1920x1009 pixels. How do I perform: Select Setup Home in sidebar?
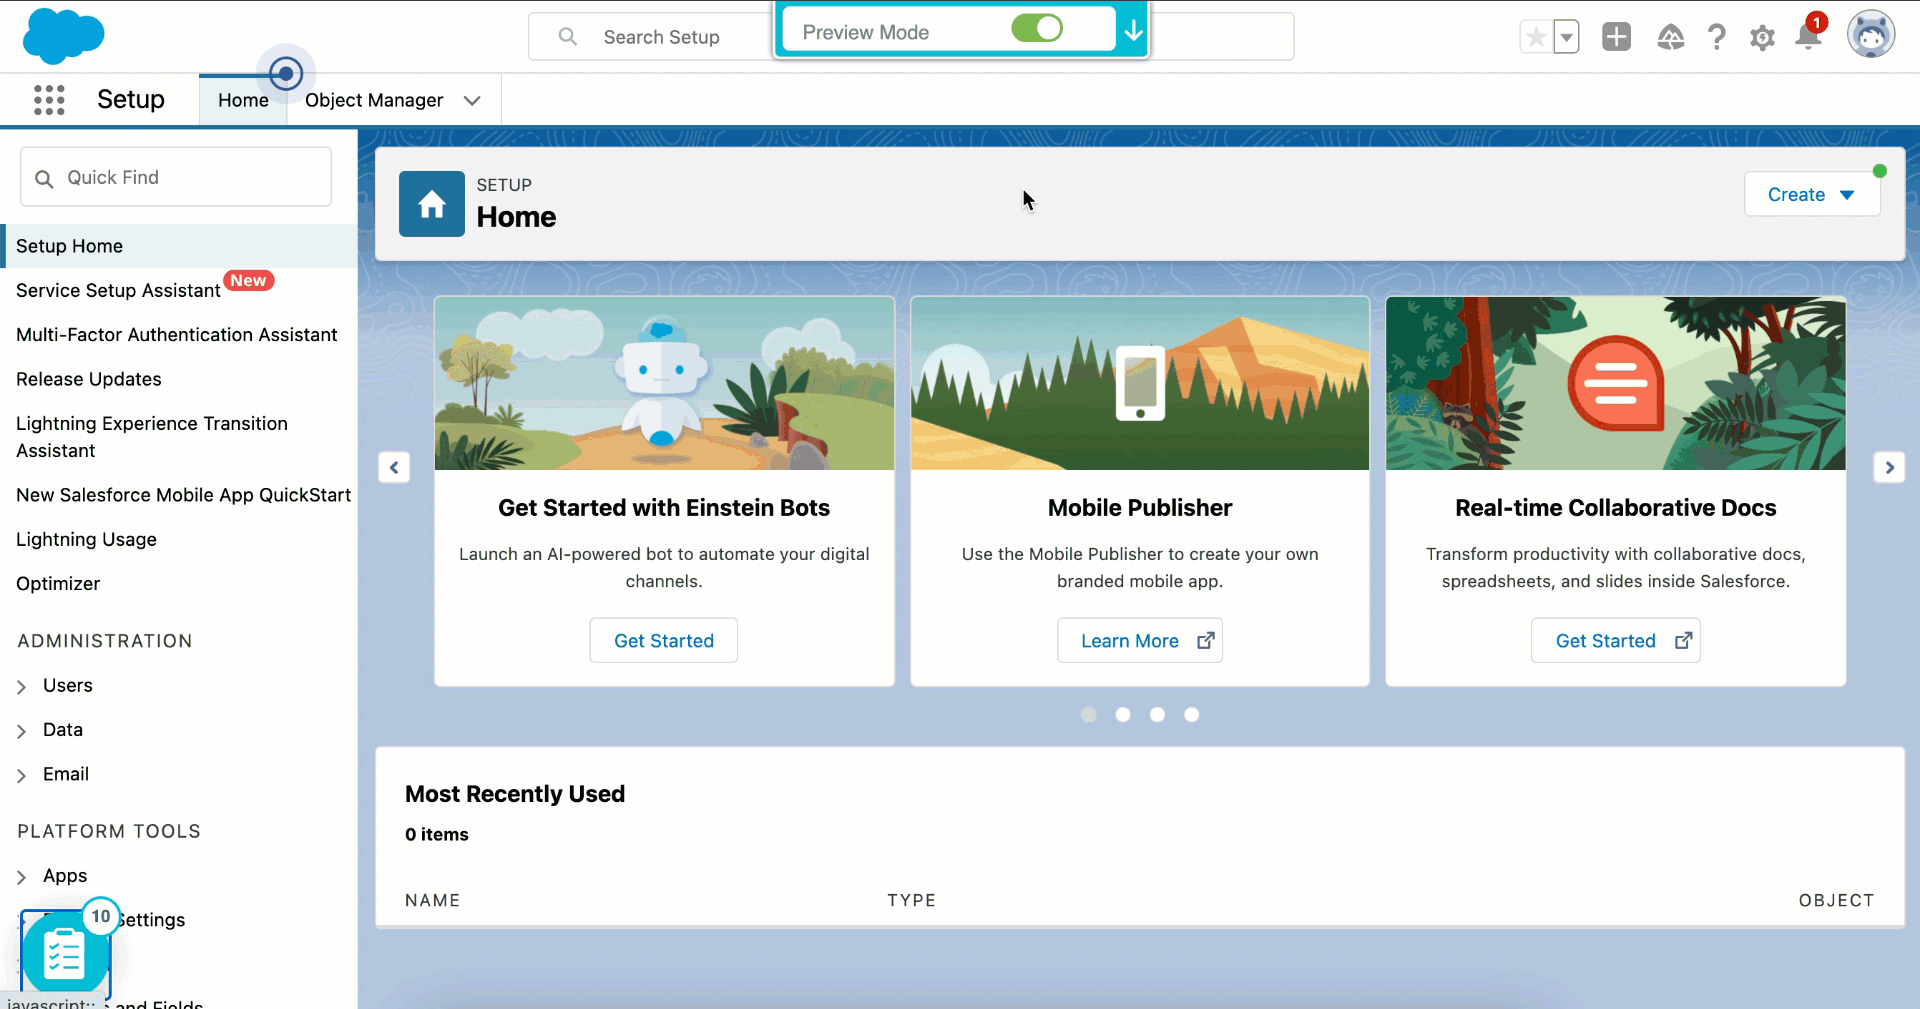tap(179, 246)
